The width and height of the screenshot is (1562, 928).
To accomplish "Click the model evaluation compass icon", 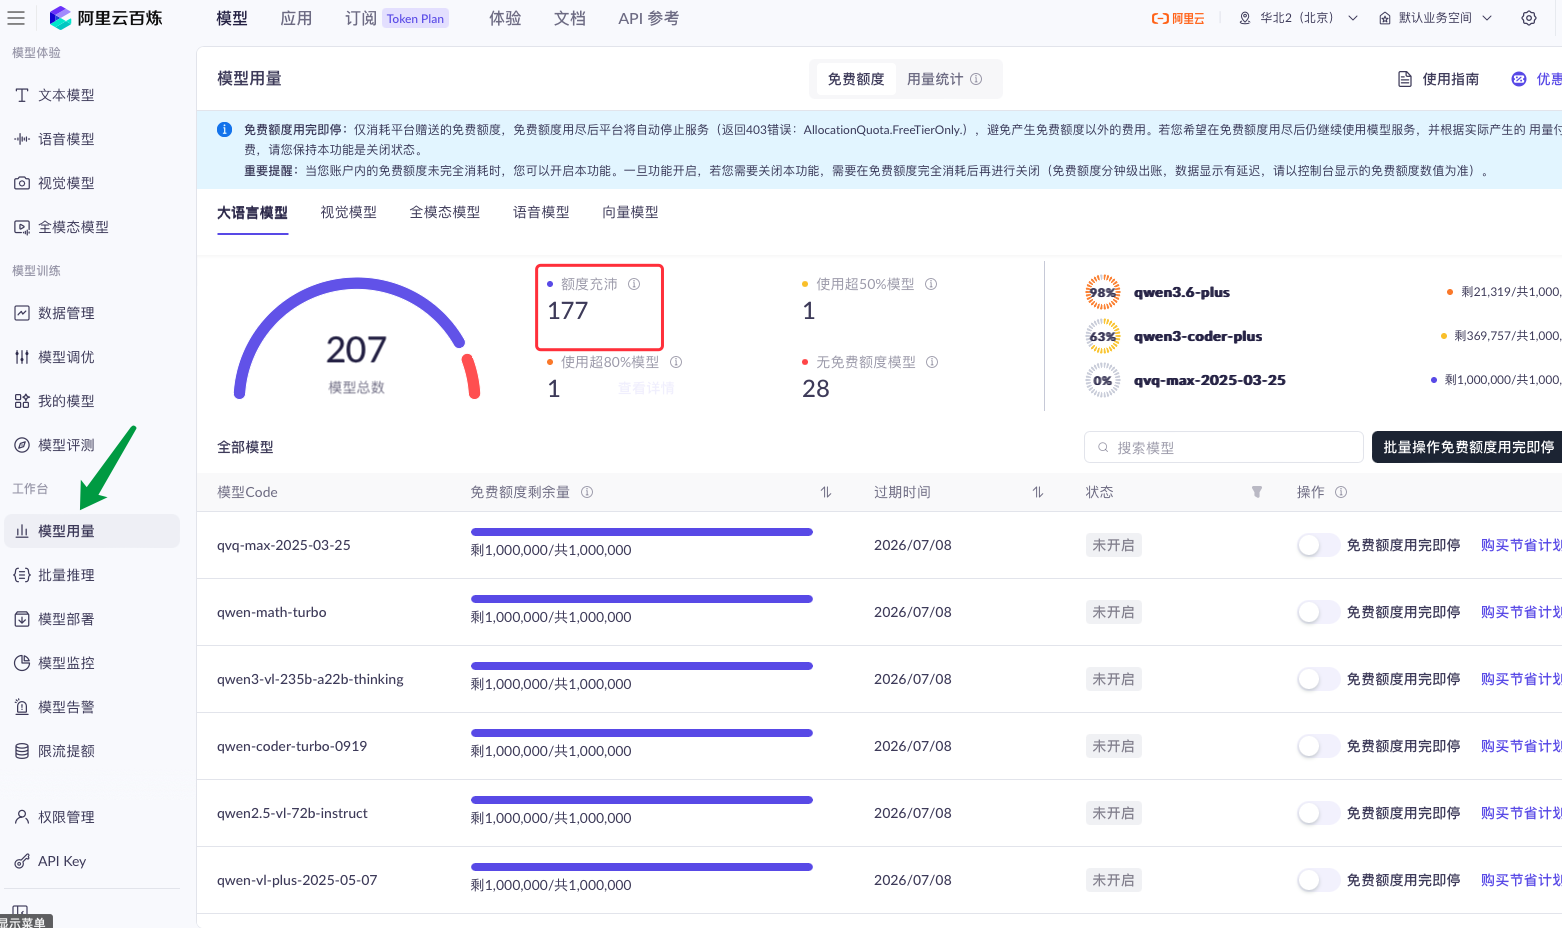I will pos(22,445).
